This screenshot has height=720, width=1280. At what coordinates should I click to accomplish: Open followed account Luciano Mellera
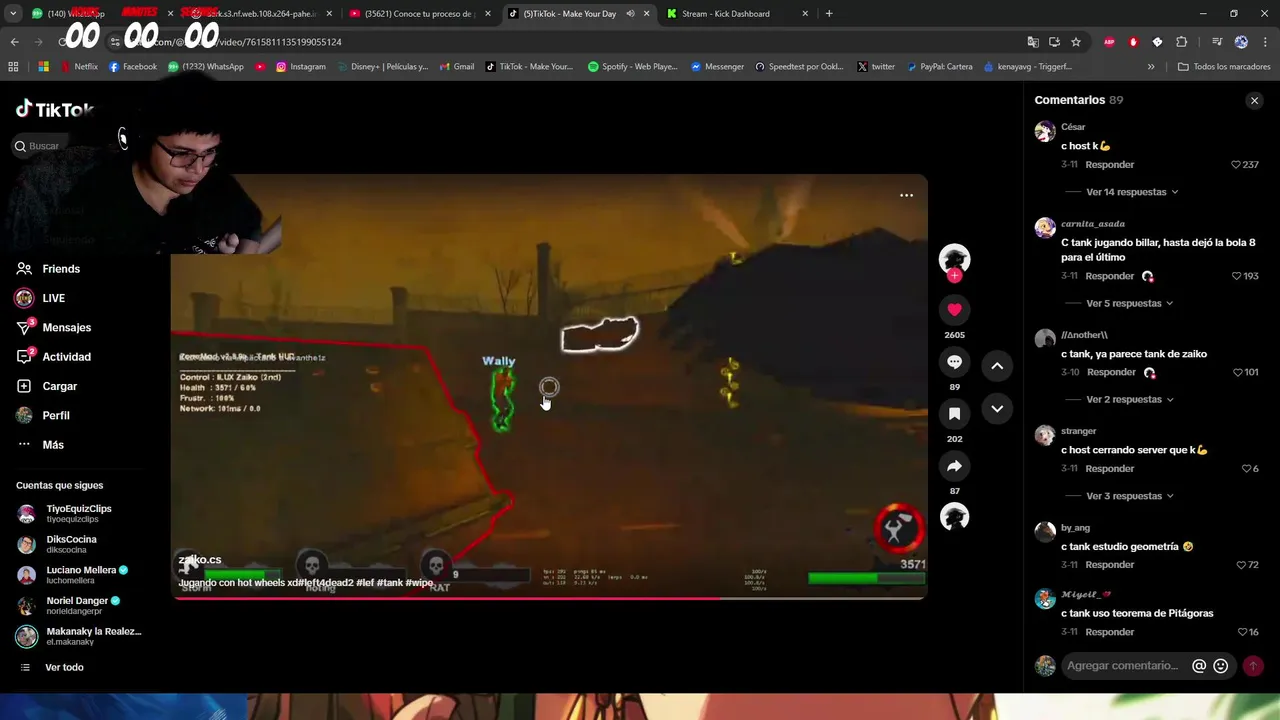click(81, 575)
